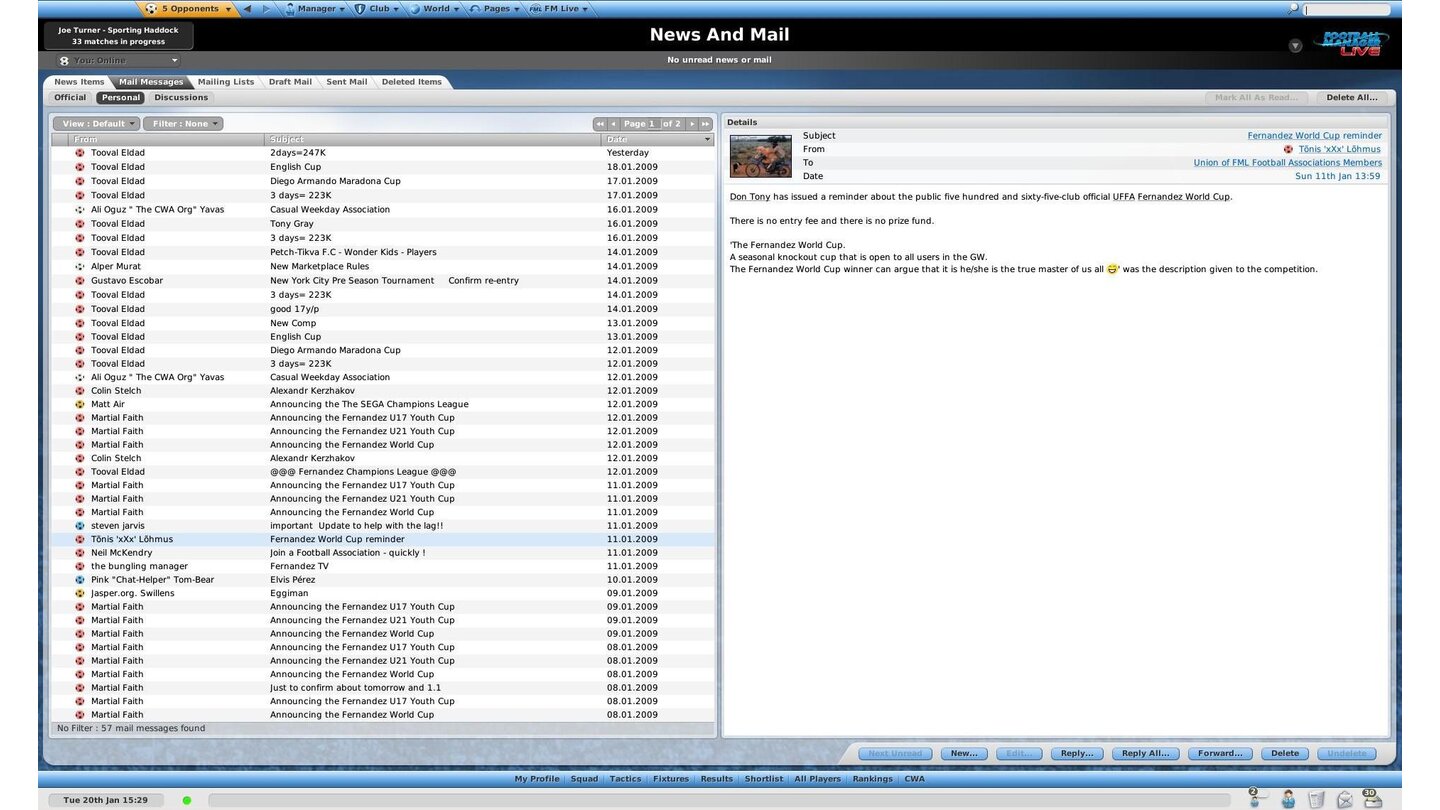
Task: Click the search magnifier icon at top right
Action: [1293, 8]
